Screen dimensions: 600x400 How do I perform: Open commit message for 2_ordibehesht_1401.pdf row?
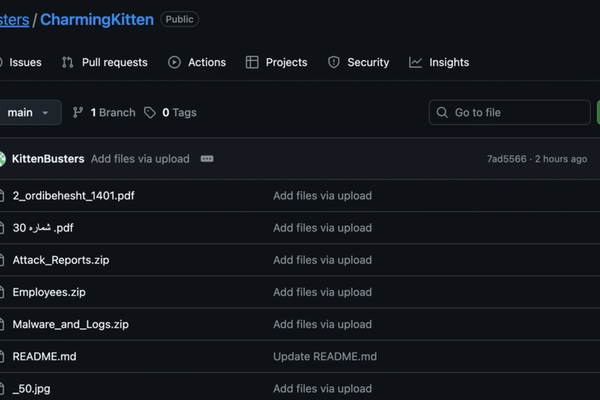click(x=322, y=196)
